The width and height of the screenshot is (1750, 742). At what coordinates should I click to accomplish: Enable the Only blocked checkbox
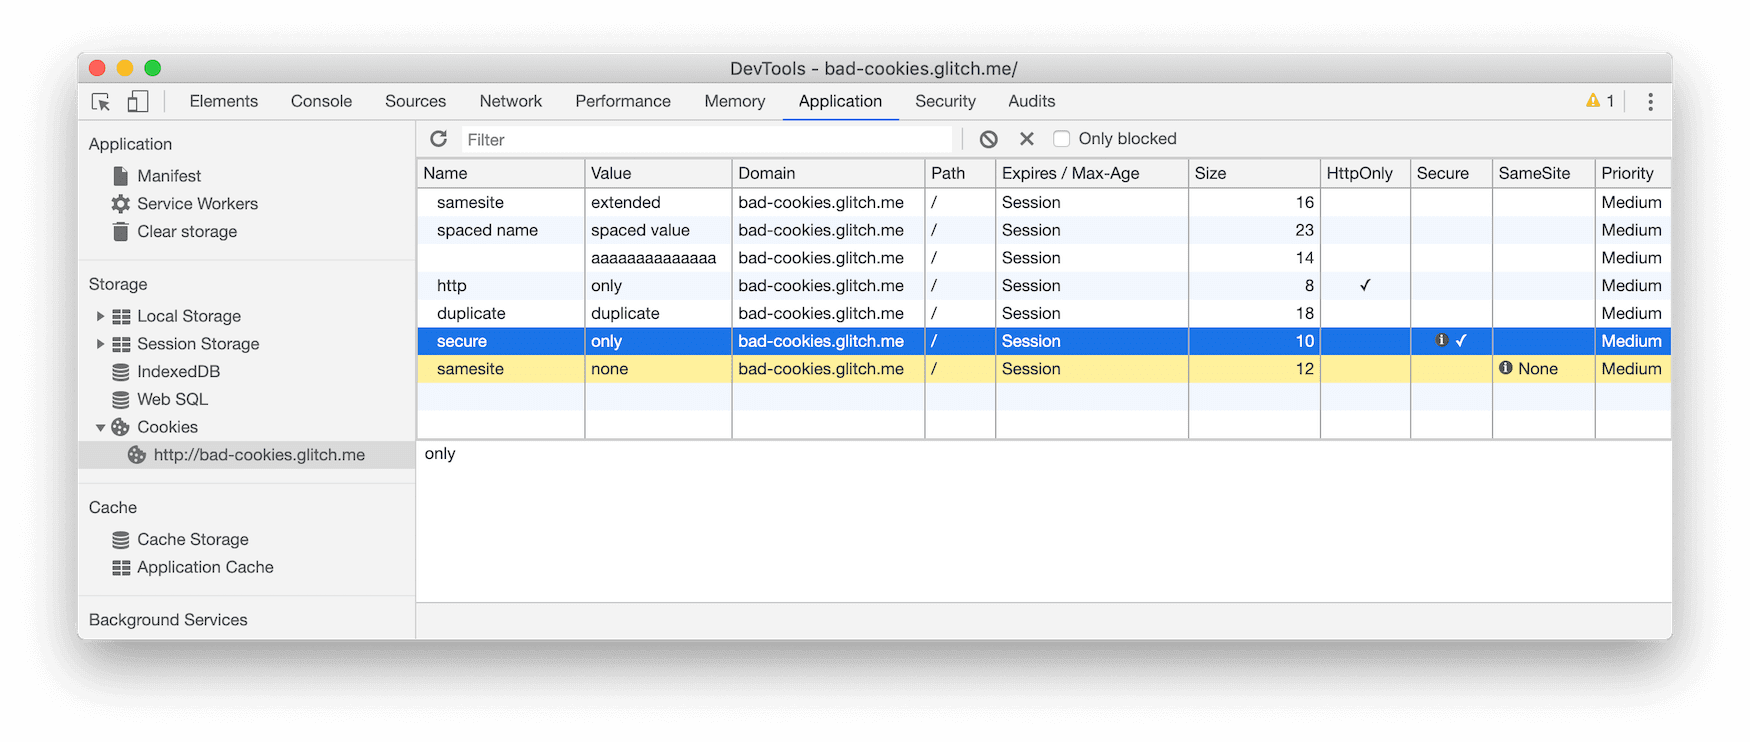(1062, 139)
